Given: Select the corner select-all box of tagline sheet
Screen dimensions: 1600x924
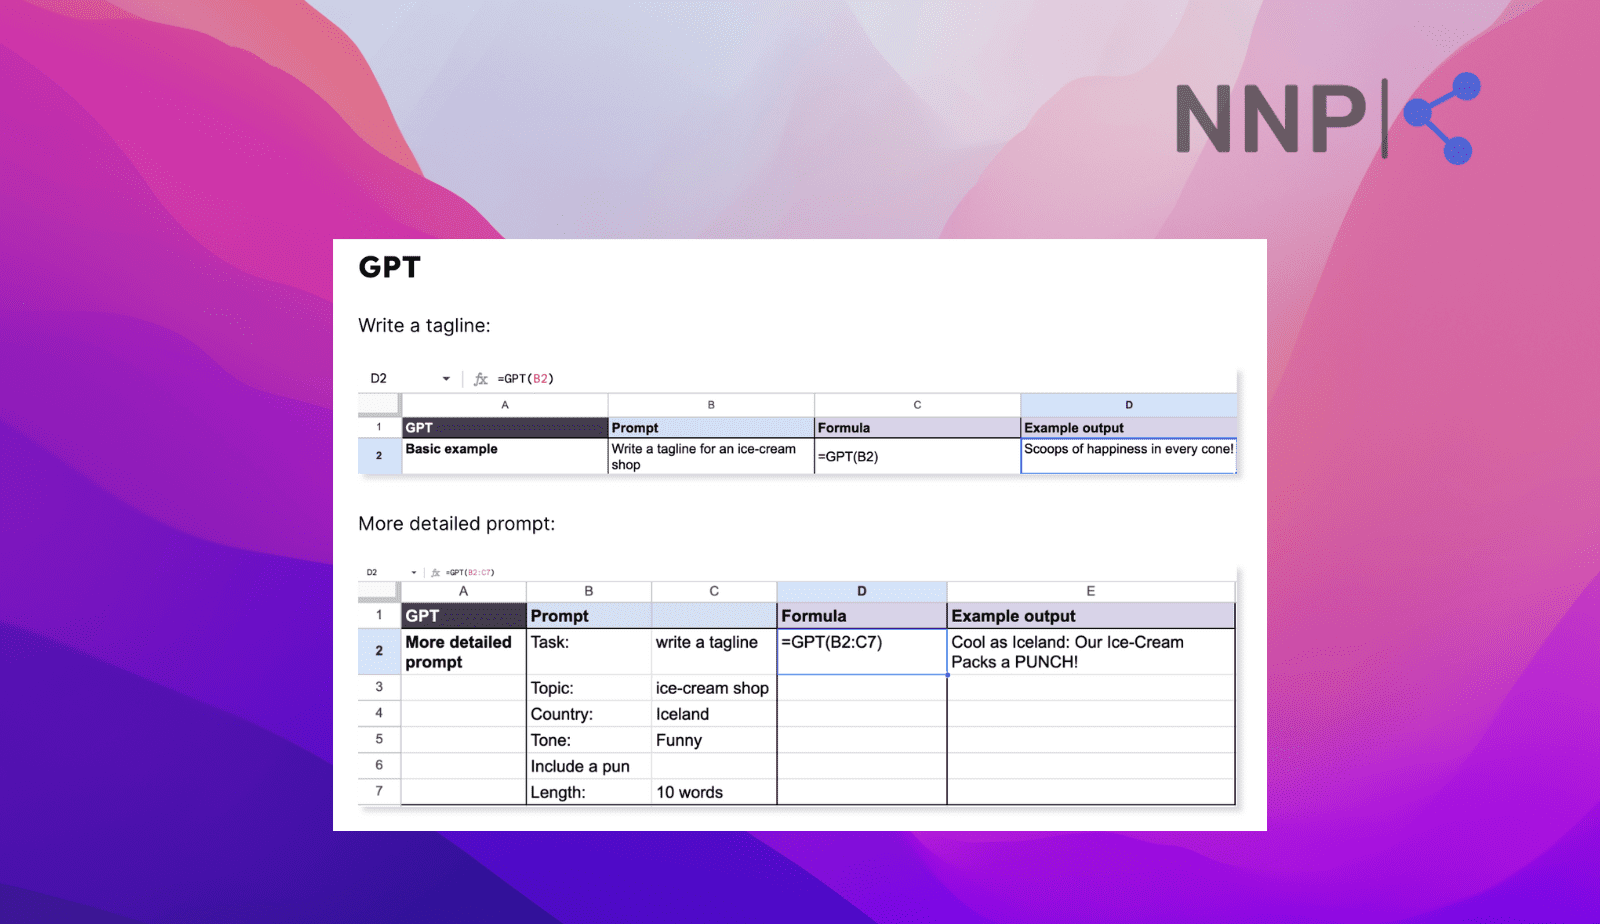Looking at the screenshot, I should 379,405.
